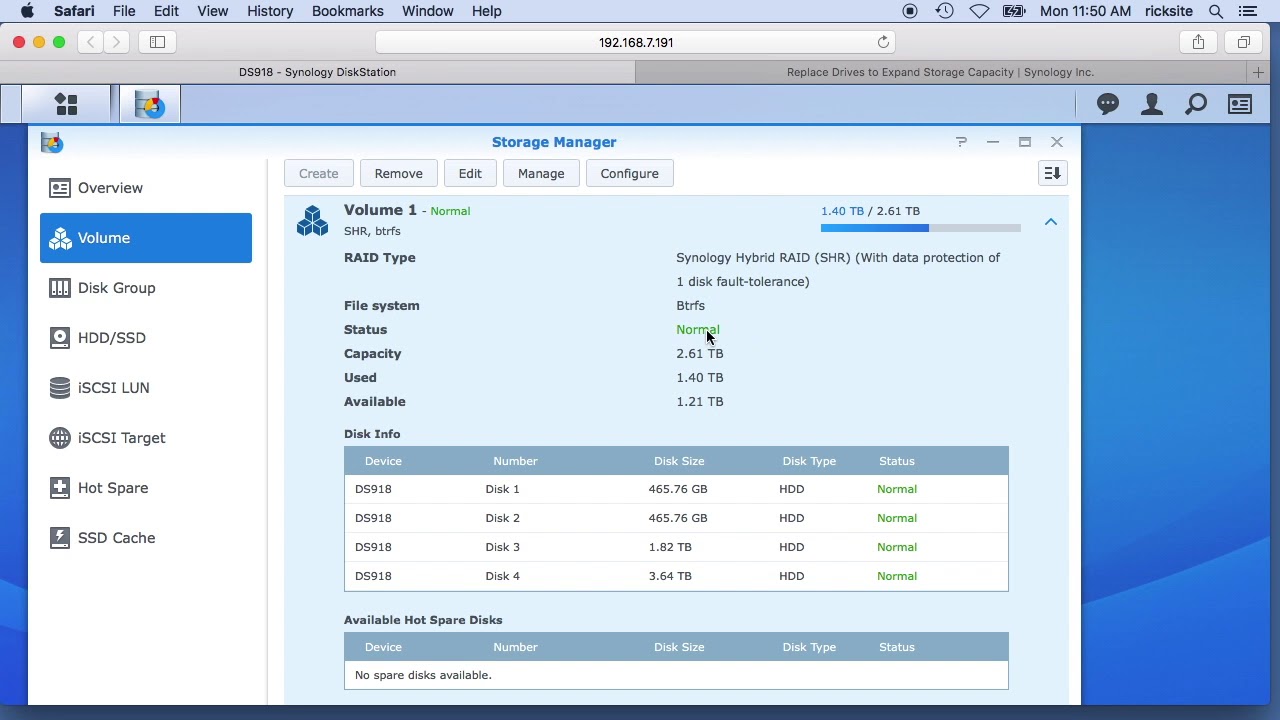Viewport: 1280px width, 720px height.
Task: Open the iSCSI Target section
Action: pos(146,438)
